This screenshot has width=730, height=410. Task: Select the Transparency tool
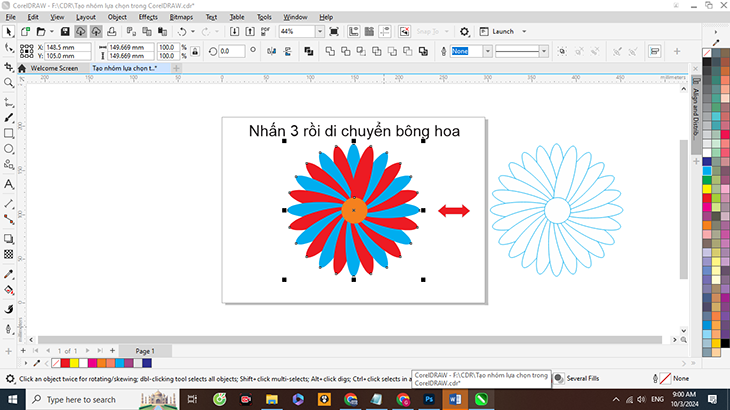(8, 255)
